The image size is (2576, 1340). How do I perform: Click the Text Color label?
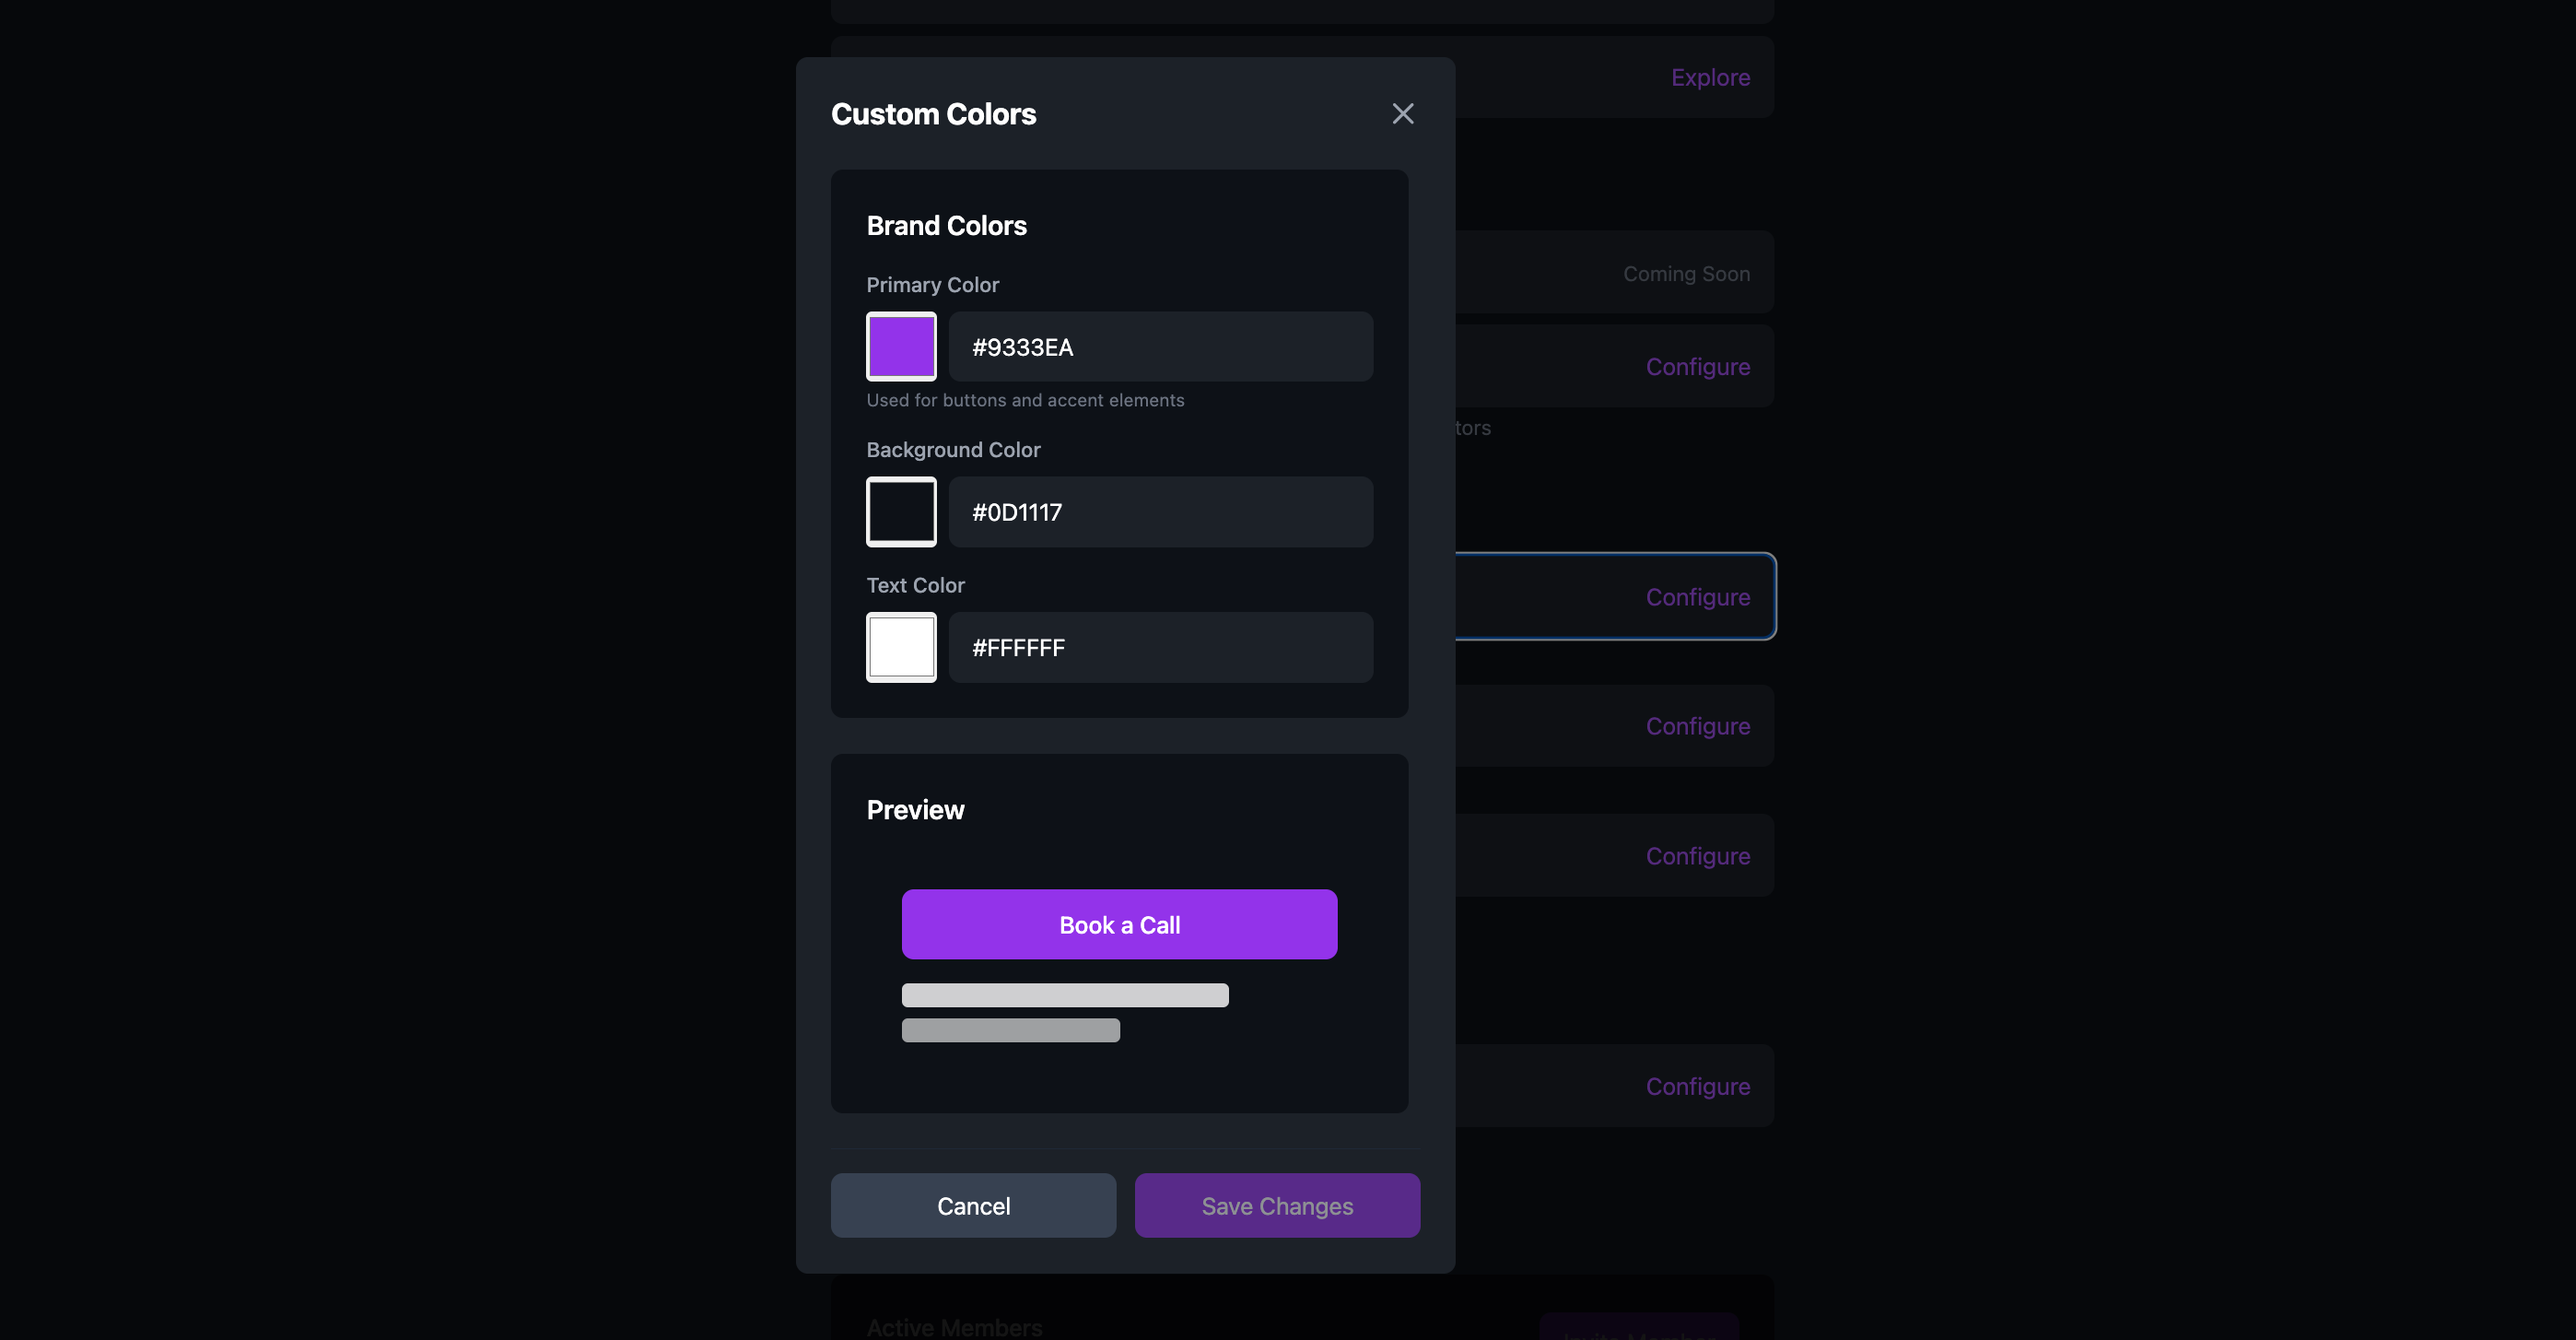point(915,585)
